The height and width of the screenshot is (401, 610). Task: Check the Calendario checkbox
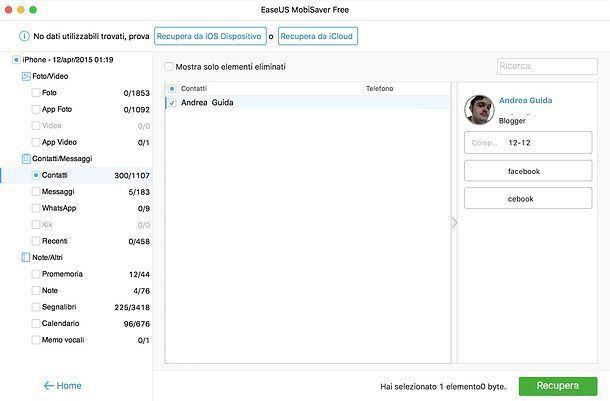tap(36, 324)
